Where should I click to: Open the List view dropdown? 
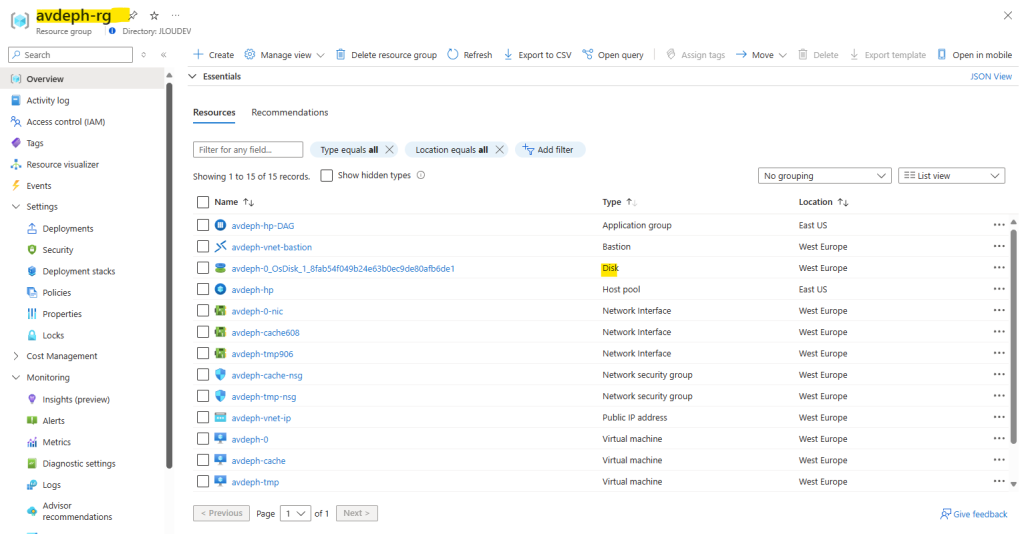952,176
